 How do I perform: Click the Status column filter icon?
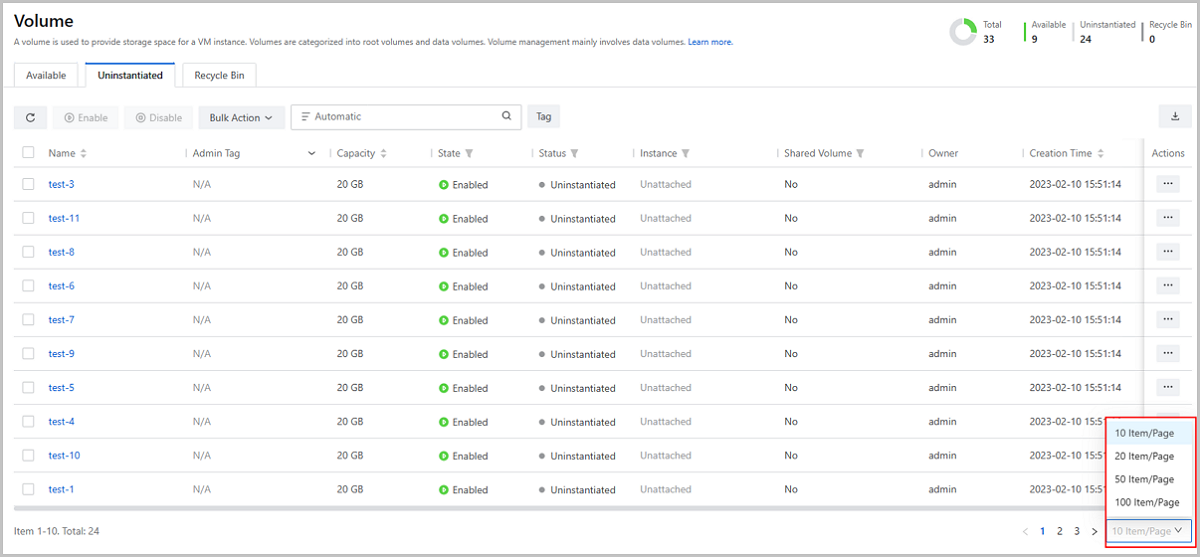tap(574, 154)
